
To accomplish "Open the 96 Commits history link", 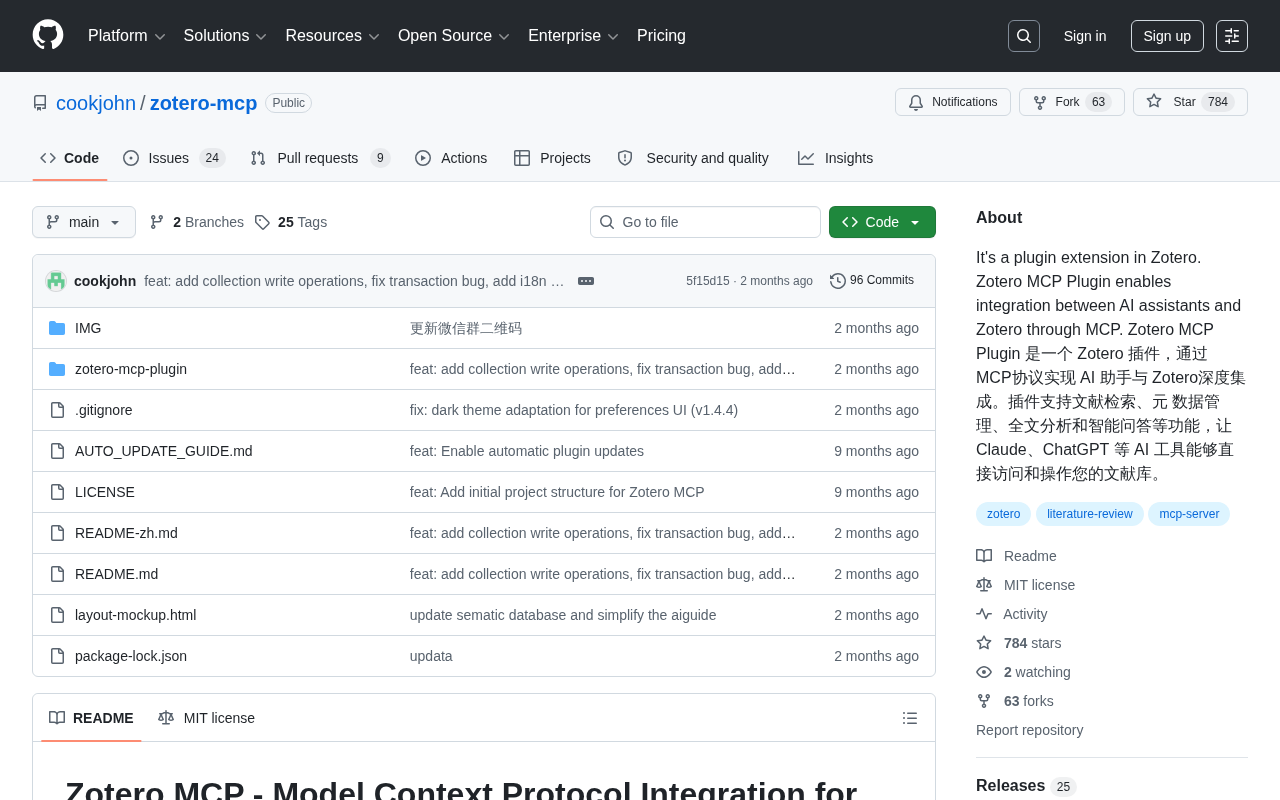I will 872,281.
